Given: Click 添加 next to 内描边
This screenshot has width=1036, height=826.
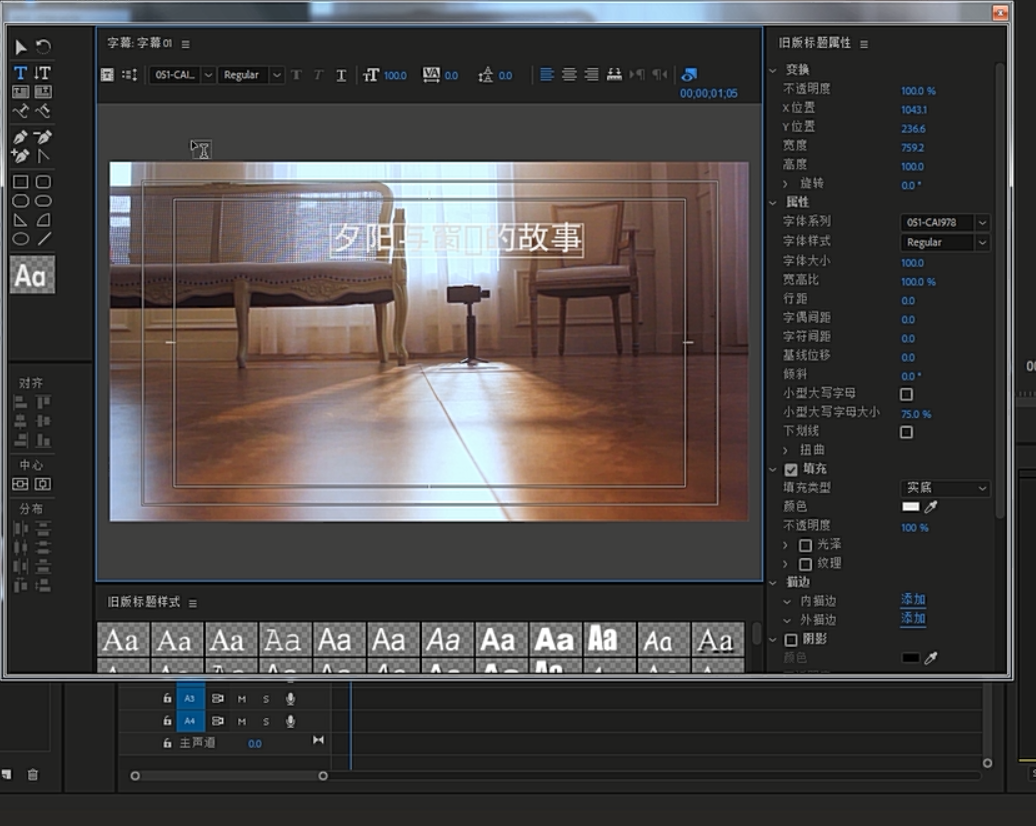Looking at the screenshot, I should coord(913,600).
